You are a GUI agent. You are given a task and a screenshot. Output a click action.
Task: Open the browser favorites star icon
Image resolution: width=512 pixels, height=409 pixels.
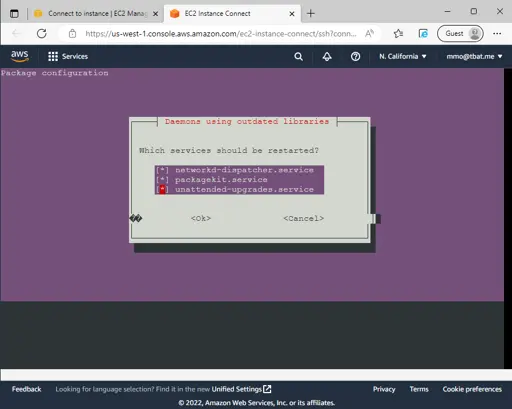[x=398, y=33]
